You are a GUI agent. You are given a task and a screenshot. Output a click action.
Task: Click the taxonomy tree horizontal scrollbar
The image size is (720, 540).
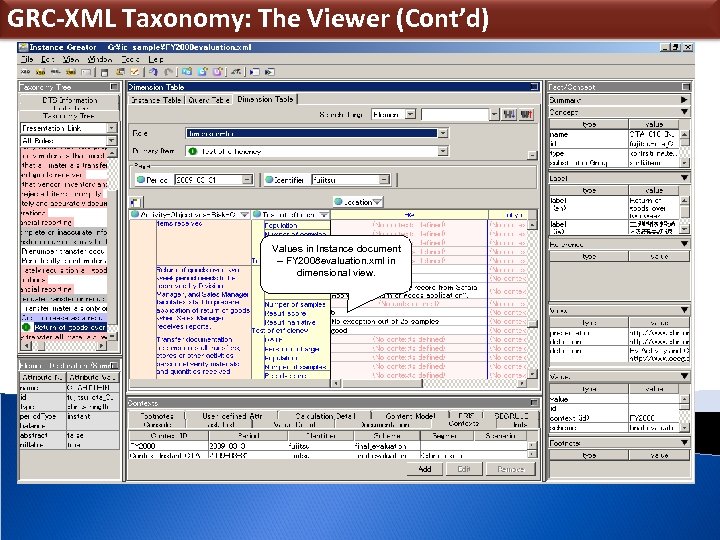pos(64,345)
